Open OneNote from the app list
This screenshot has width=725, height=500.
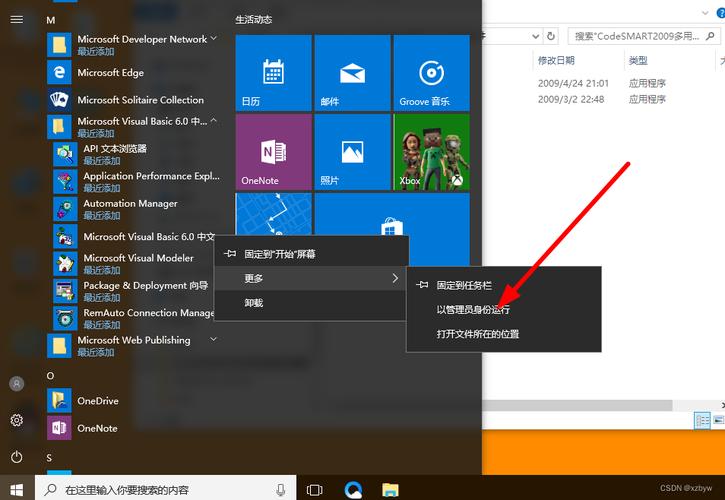(59, 428)
